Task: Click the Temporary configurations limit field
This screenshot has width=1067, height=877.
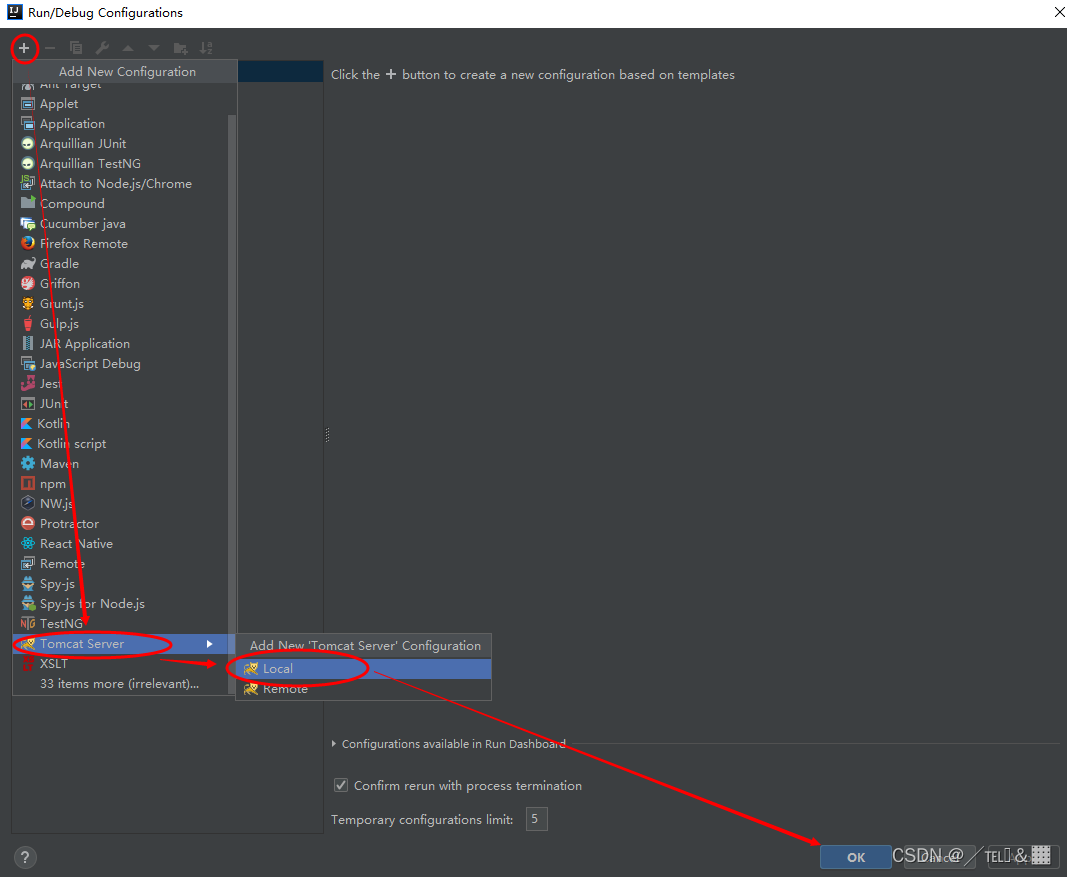Action: (536, 818)
